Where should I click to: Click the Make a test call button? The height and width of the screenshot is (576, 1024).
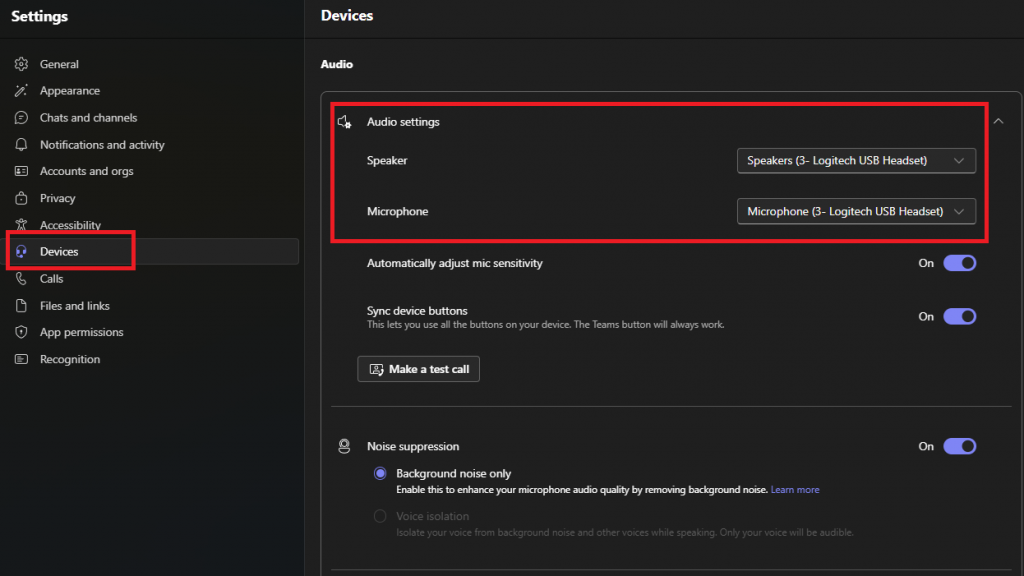(419, 369)
